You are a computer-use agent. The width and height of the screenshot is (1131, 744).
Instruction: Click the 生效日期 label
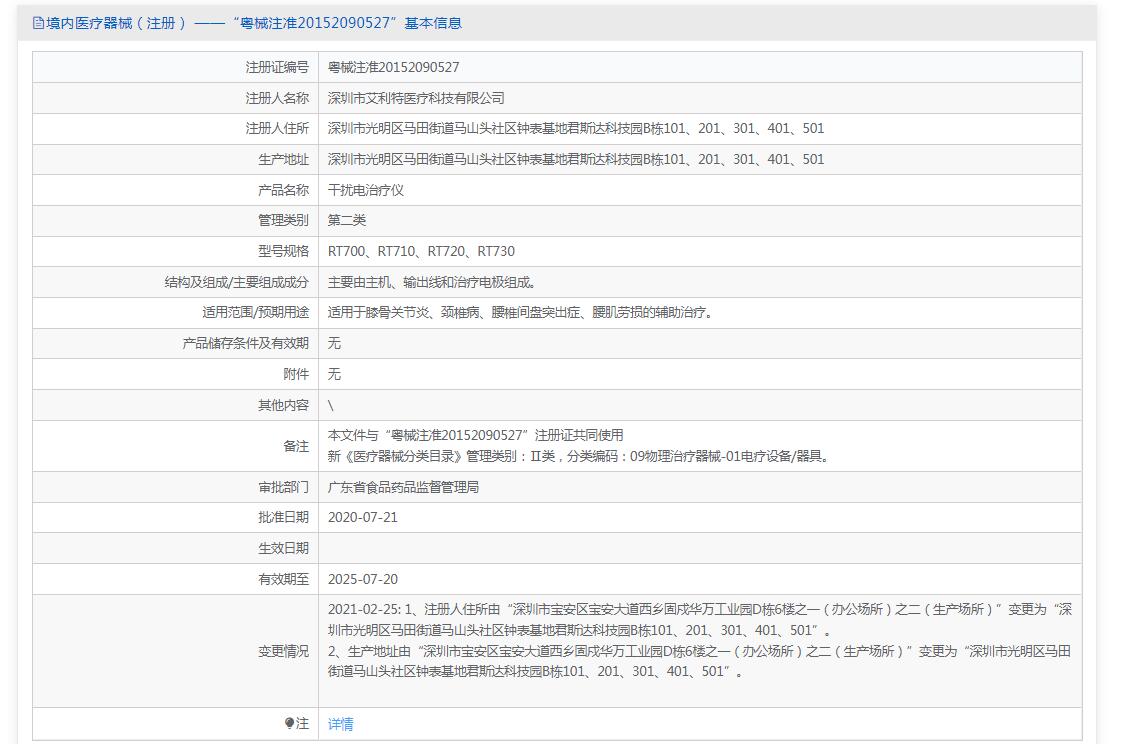point(283,548)
